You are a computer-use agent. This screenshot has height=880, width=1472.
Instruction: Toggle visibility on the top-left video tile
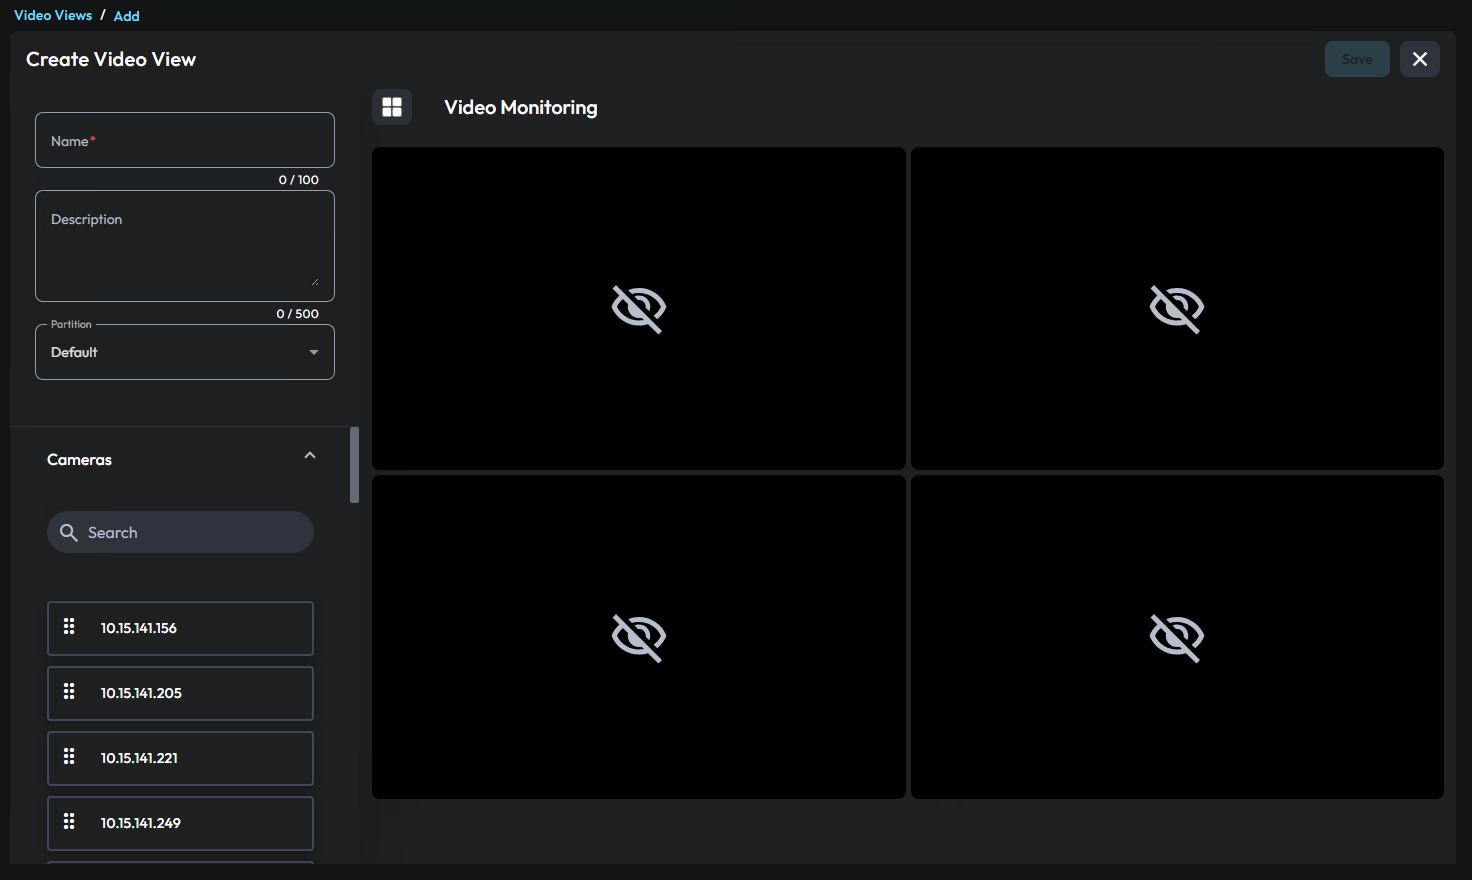point(638,309)
